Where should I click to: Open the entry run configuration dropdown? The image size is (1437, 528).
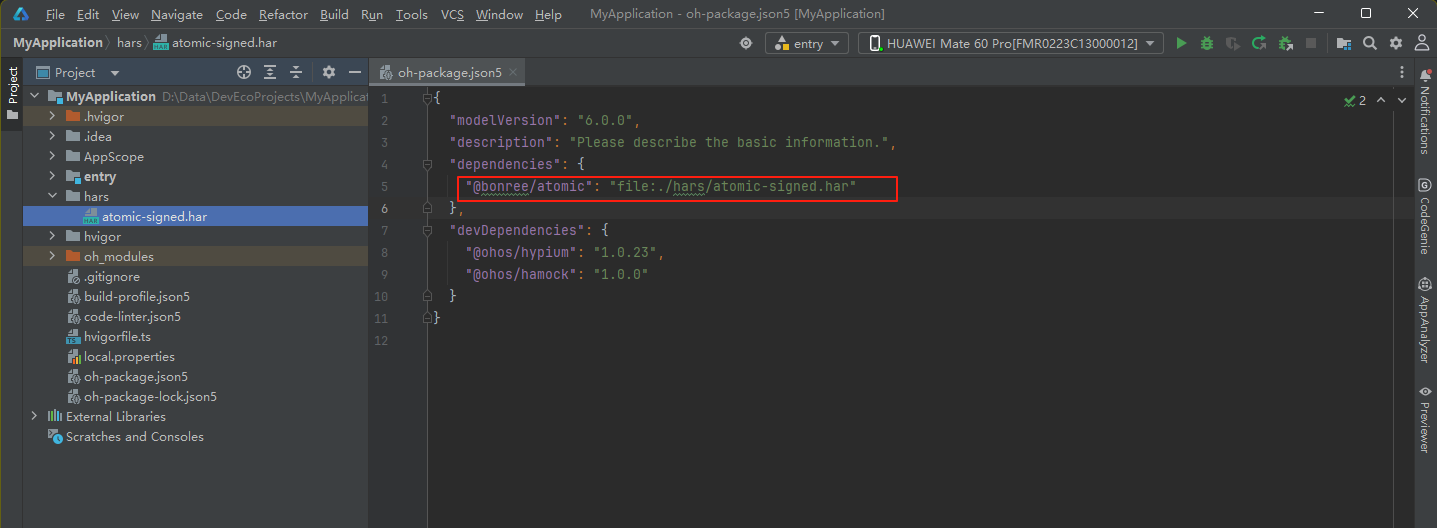[x=807, y=43]
